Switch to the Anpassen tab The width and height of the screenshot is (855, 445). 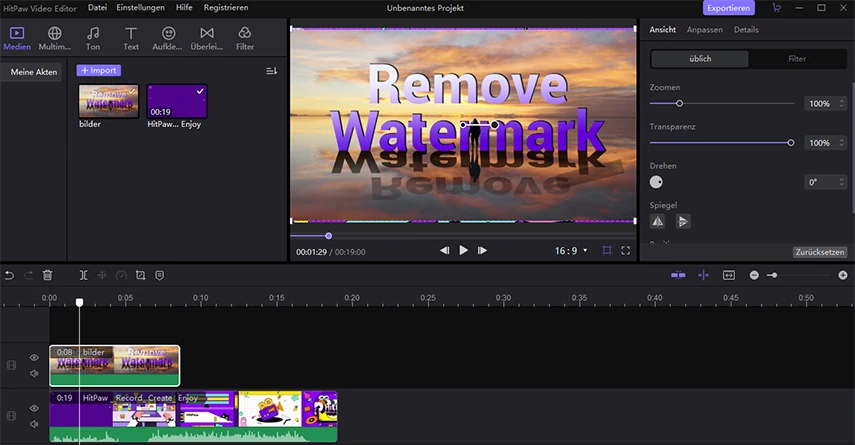pyautogui.click(x=705, y=29)
